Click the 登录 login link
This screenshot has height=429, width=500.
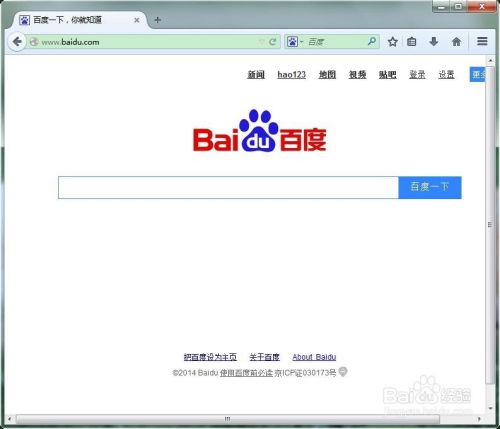(x=417, y=75)
